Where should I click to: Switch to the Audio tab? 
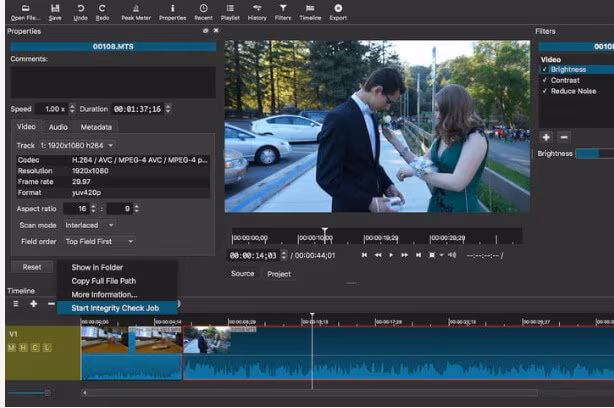pyautogui.click(x=58, y=127)
